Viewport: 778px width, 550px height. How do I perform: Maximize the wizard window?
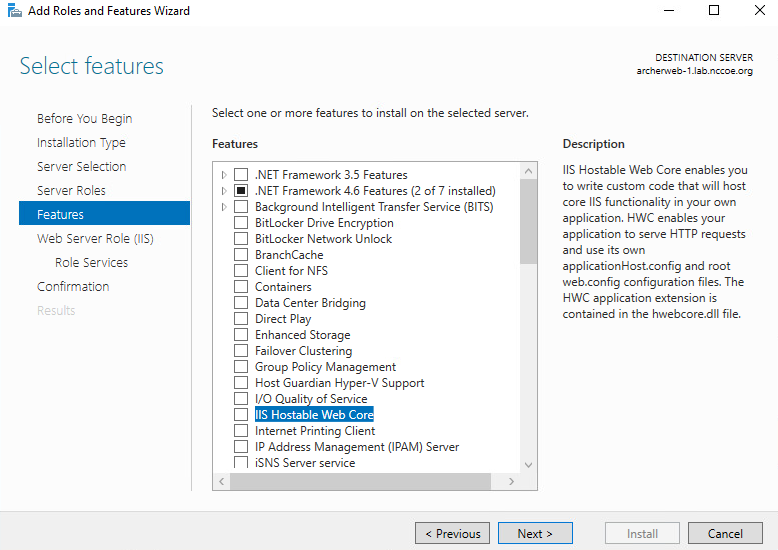tap(714, 10)
